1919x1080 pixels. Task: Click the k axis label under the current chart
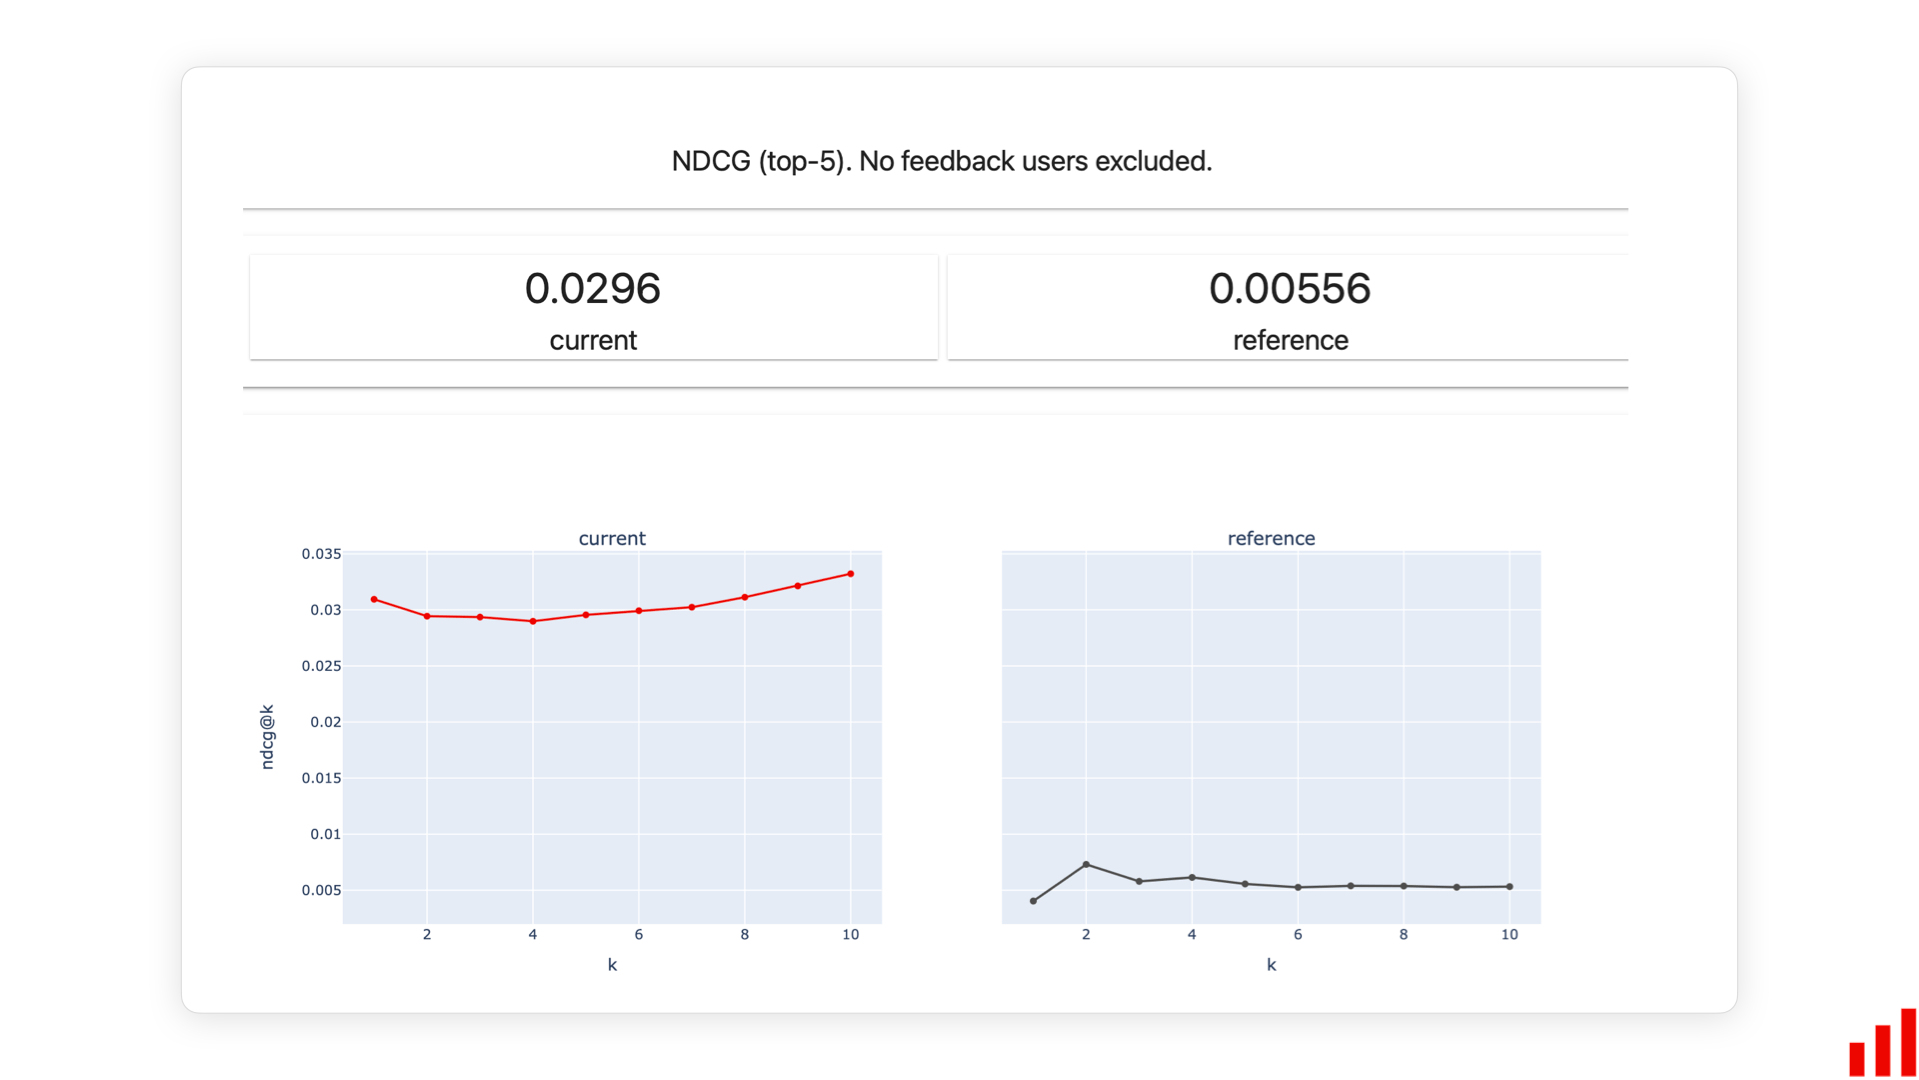click(612, 964)
